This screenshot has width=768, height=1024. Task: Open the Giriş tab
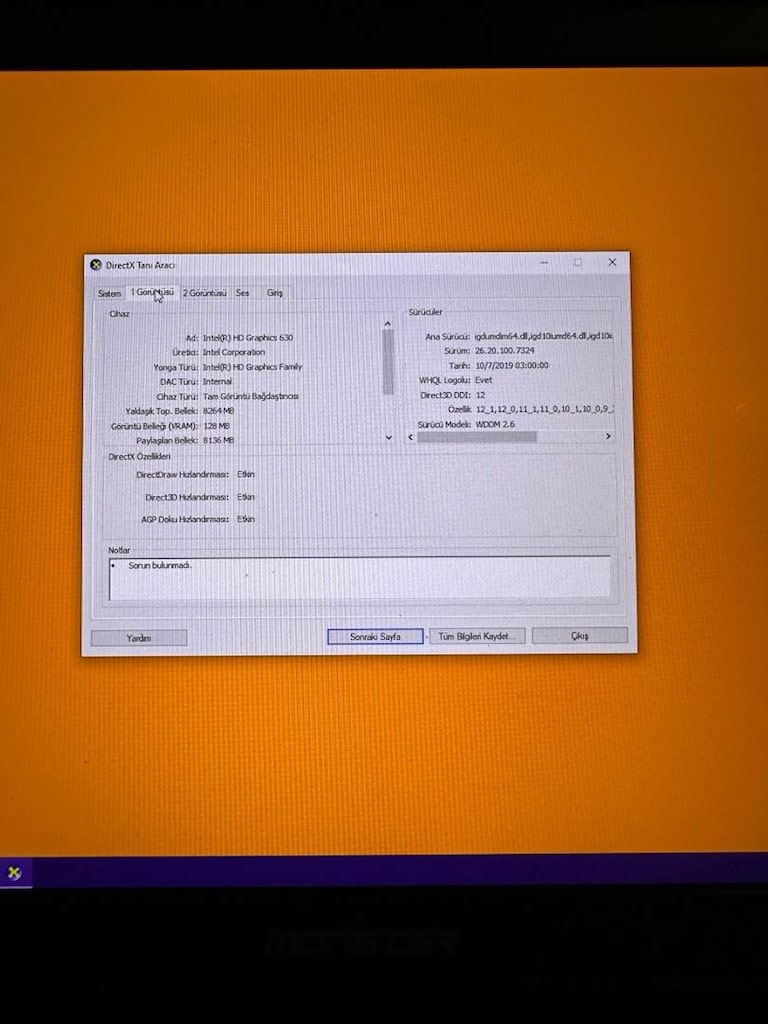click(x=275, y=293)
